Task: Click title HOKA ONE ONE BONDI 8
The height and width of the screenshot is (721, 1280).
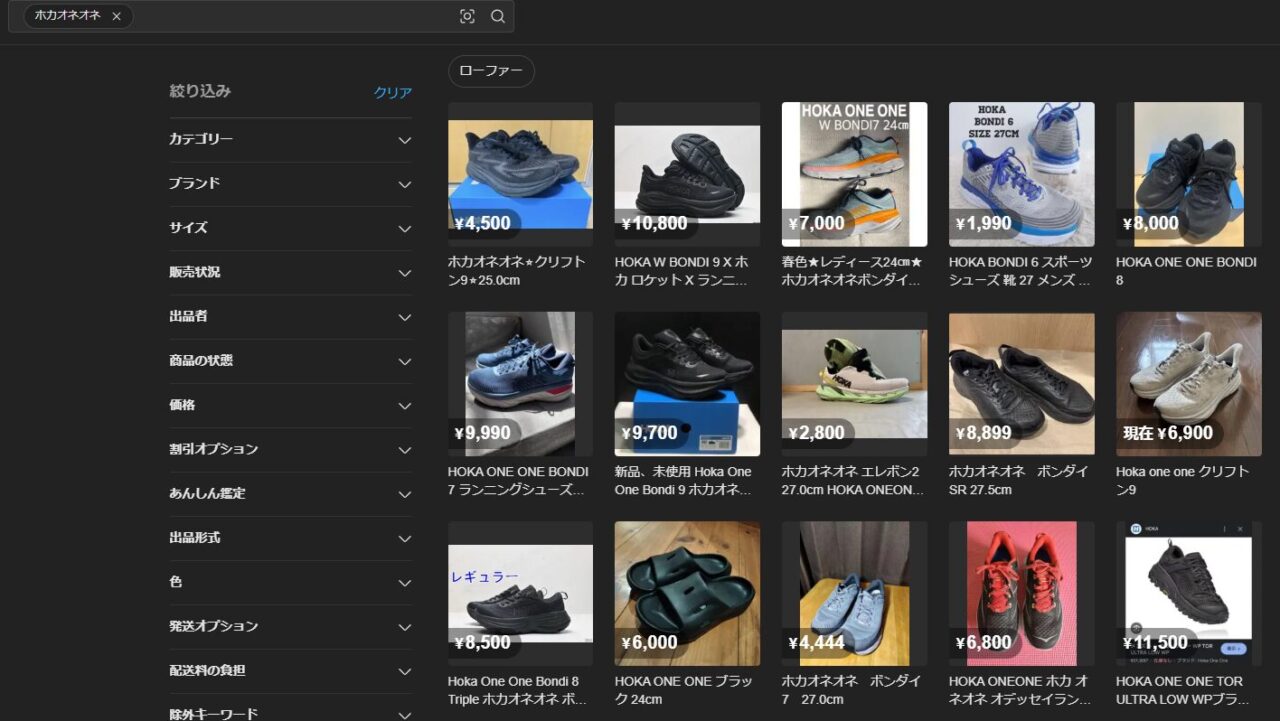Action: [x=1187, y=271]
